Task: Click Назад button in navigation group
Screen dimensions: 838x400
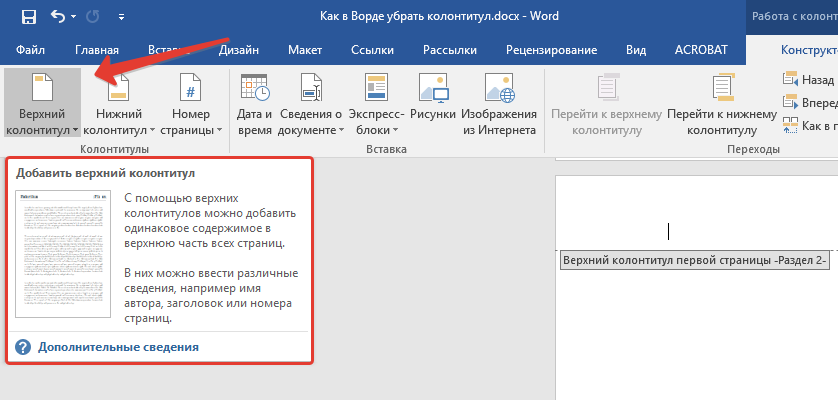Action: [x=806, y=80]
